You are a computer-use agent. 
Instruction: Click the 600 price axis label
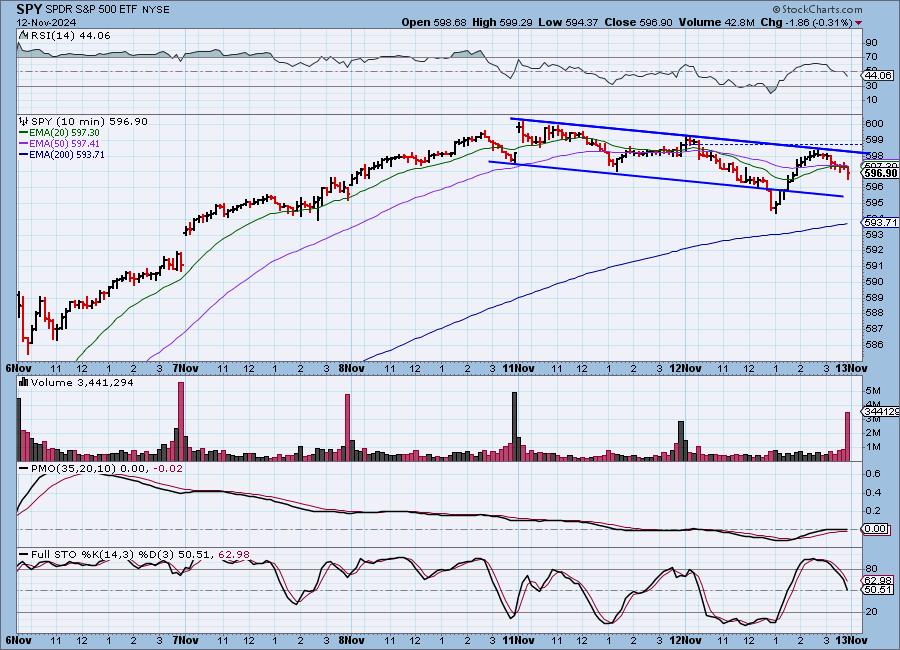click(x=874, y=123)
